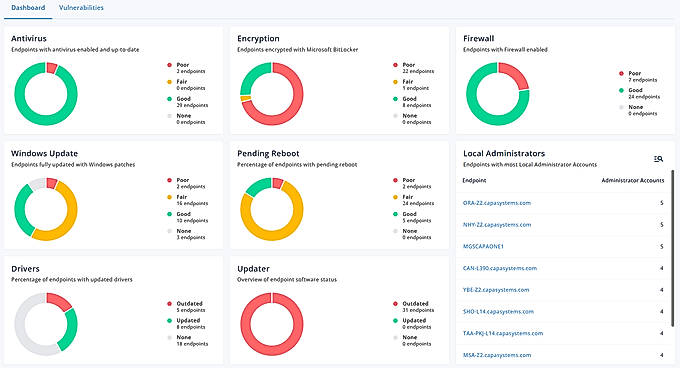Click account count for ORA-22.capasystems.com row
The height and width of the screenshot is (368, 680).
(x=662, y=203)
